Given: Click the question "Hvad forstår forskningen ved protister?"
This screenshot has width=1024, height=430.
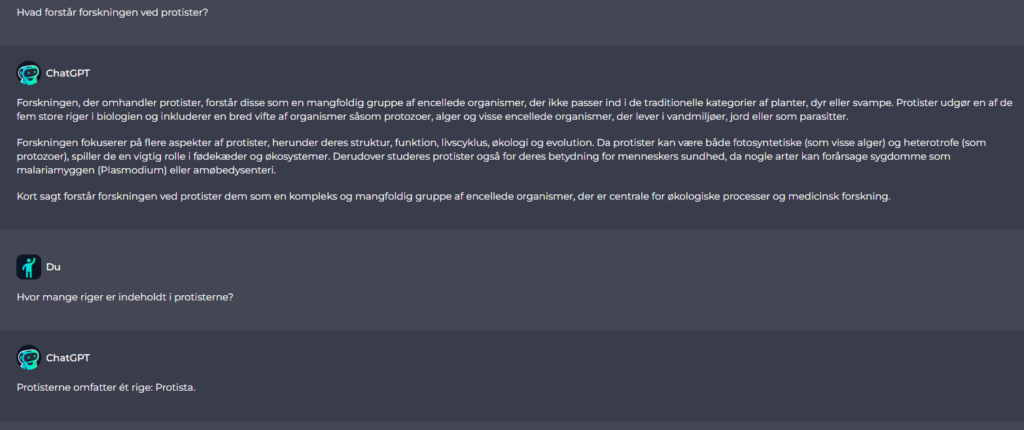Looking at the screenshot, I should point(113,13).
